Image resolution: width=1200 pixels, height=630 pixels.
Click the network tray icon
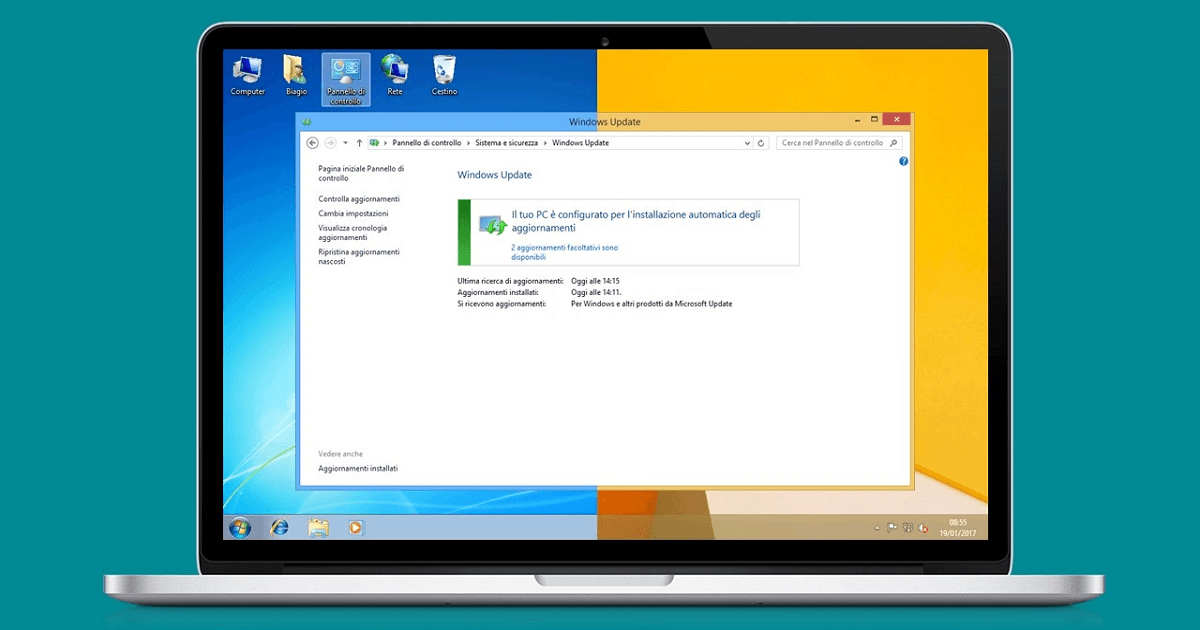pos(907,528)
